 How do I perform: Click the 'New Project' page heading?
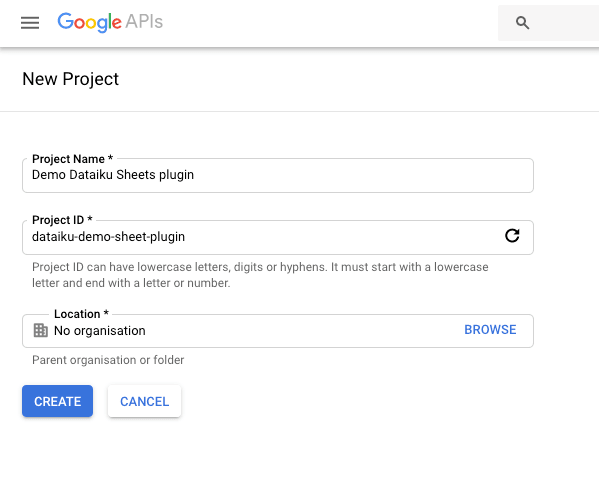pos(71,79)
